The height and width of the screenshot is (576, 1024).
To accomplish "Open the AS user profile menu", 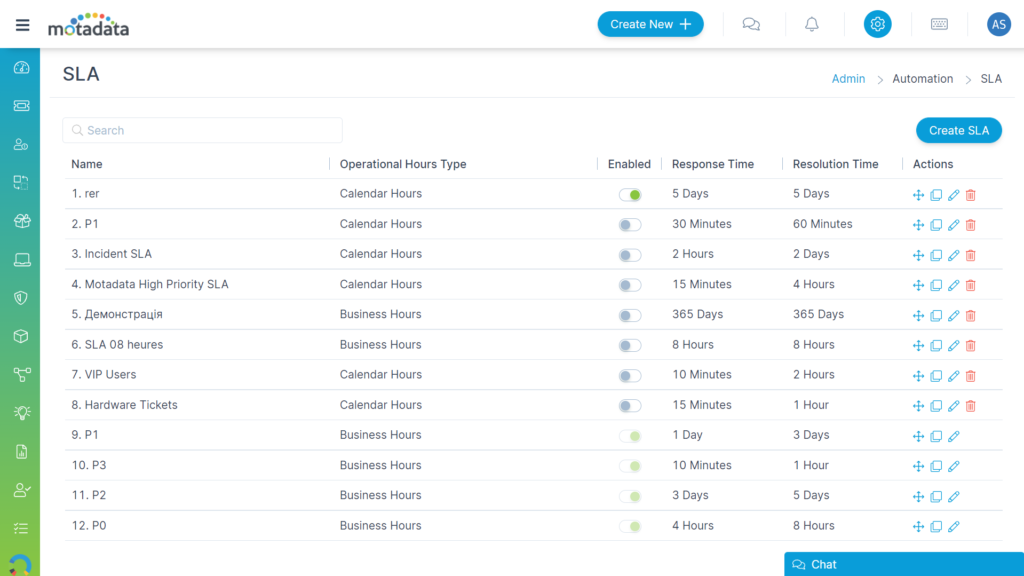I will [x=998, y=25].
